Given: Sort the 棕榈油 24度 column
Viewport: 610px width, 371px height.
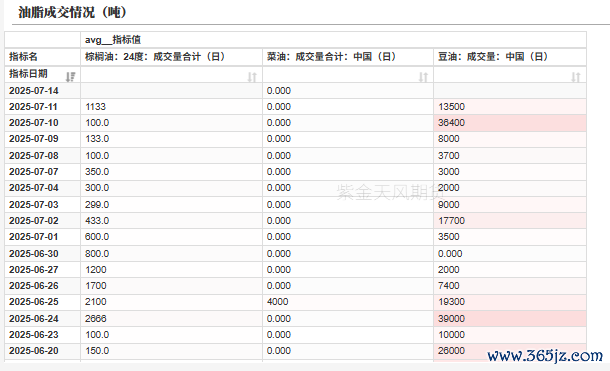Looking at the screenshot, I should point(252,77).
